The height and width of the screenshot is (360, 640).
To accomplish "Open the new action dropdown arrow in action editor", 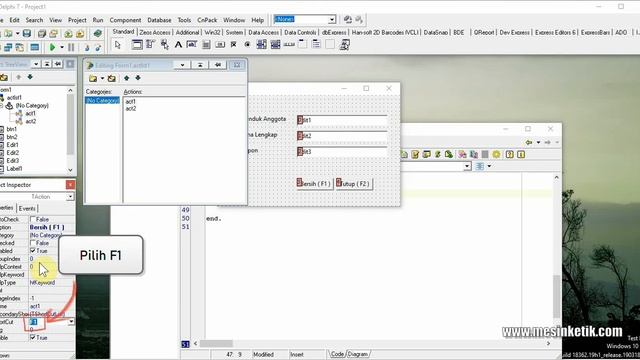I will (x=102, y=78).
